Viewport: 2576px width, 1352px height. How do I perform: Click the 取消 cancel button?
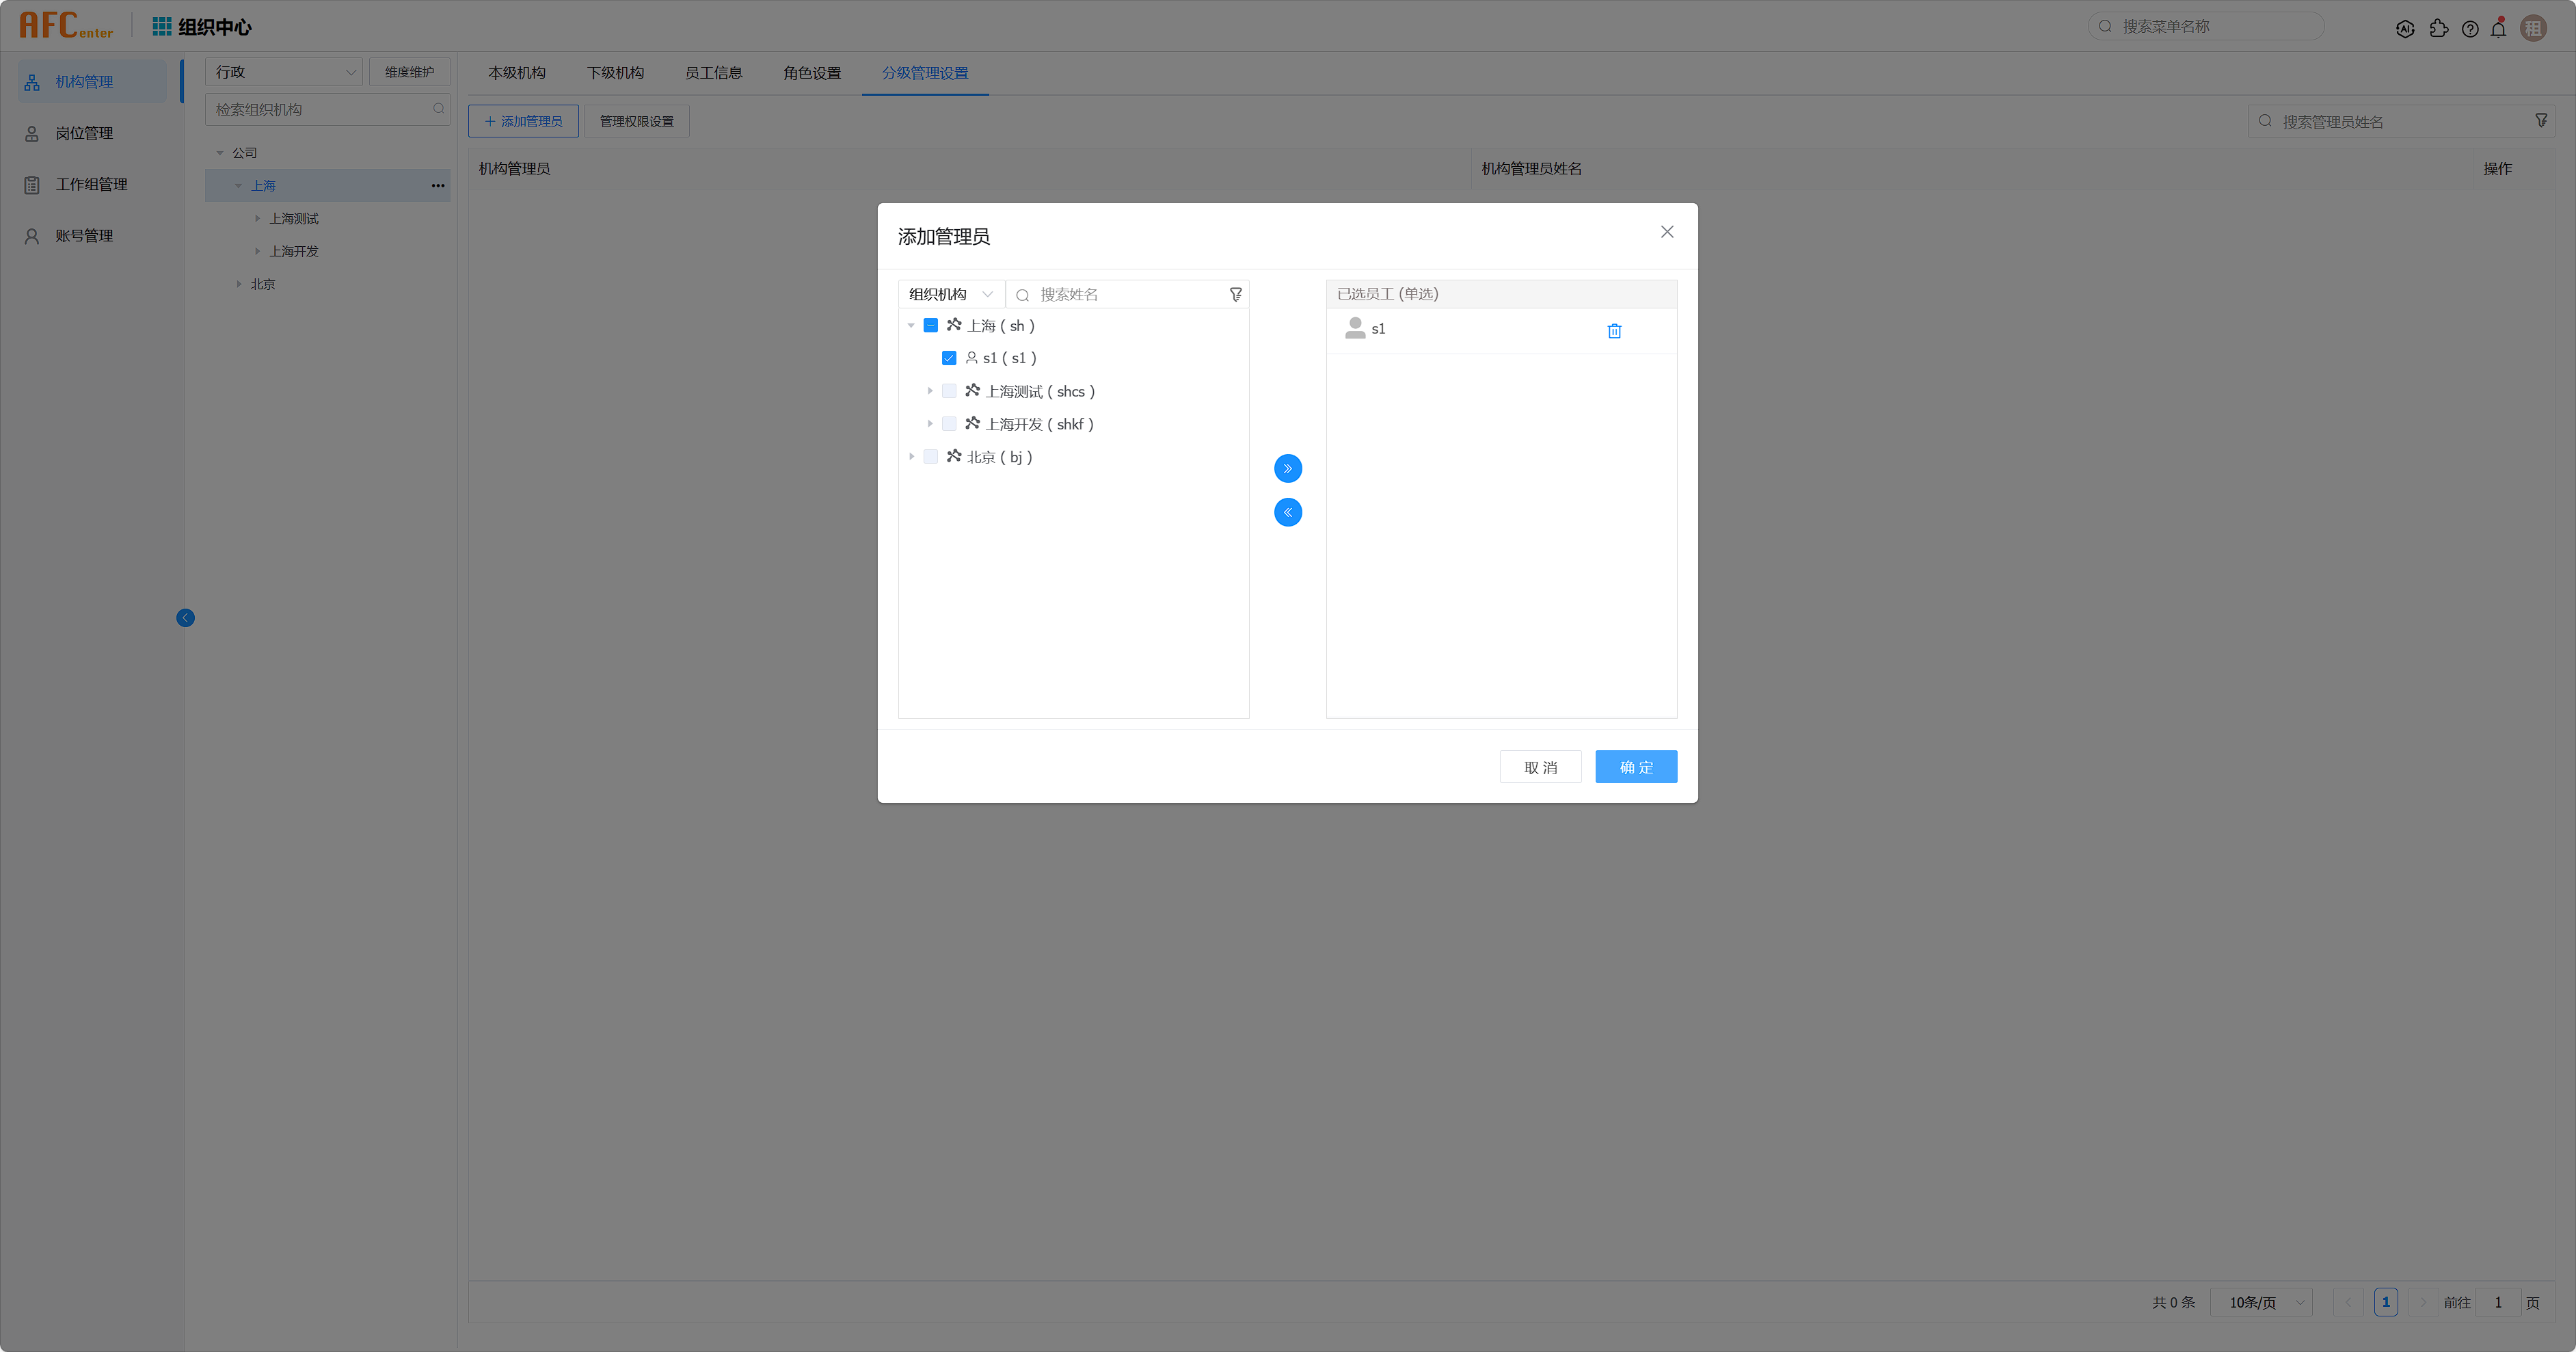click(x=1540, y=767)
